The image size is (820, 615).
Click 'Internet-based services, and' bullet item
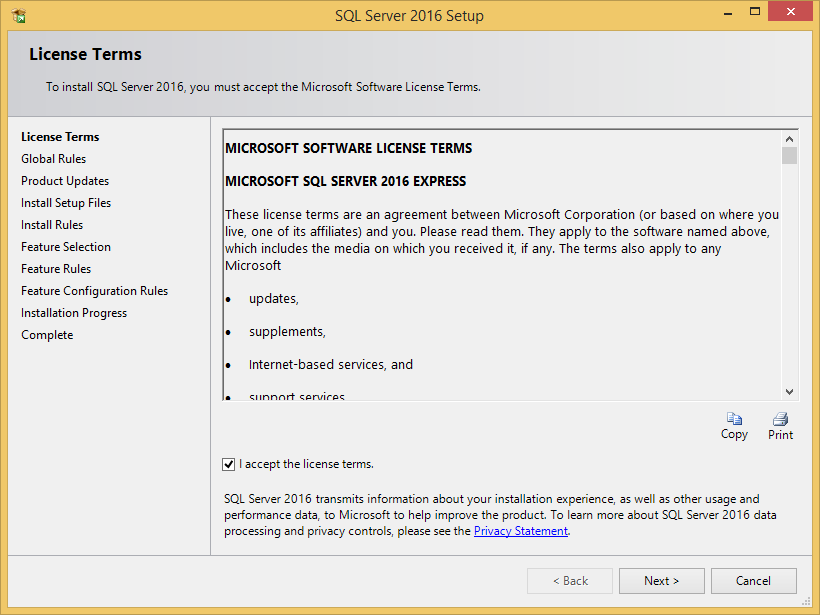(x=331, y=365)
